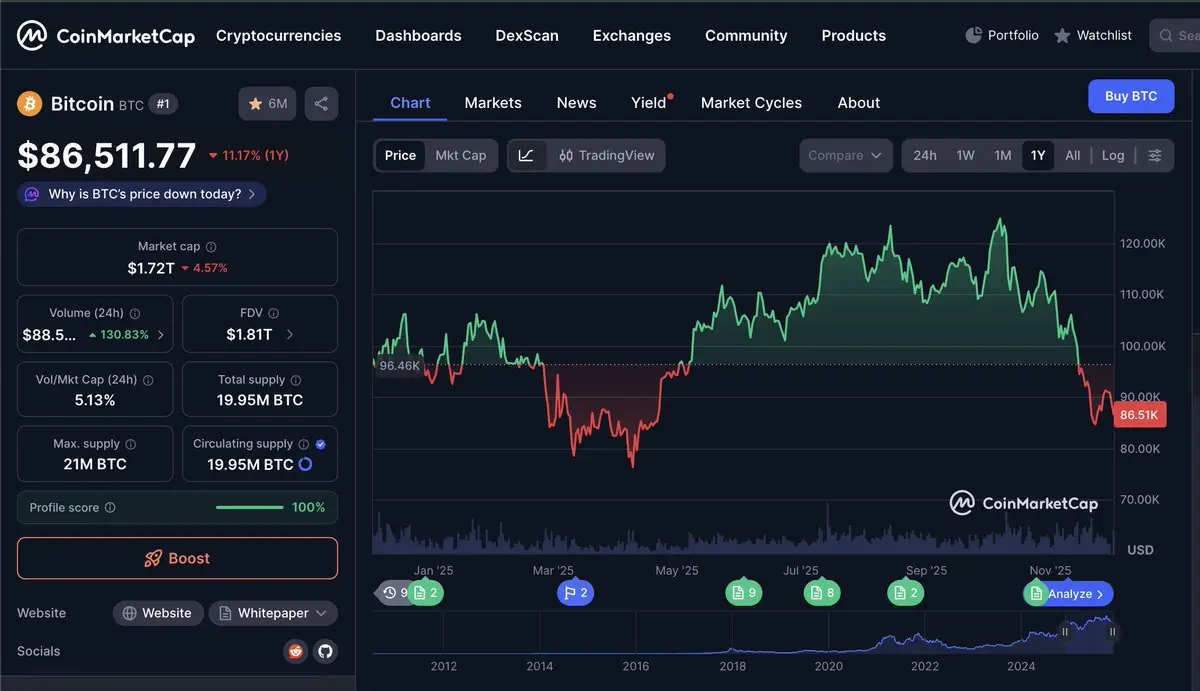Screen dimensions: 1200x691
Task: Expand the Whitepaper dropdown
Action: pyautogui.click(x=273, y=613)
